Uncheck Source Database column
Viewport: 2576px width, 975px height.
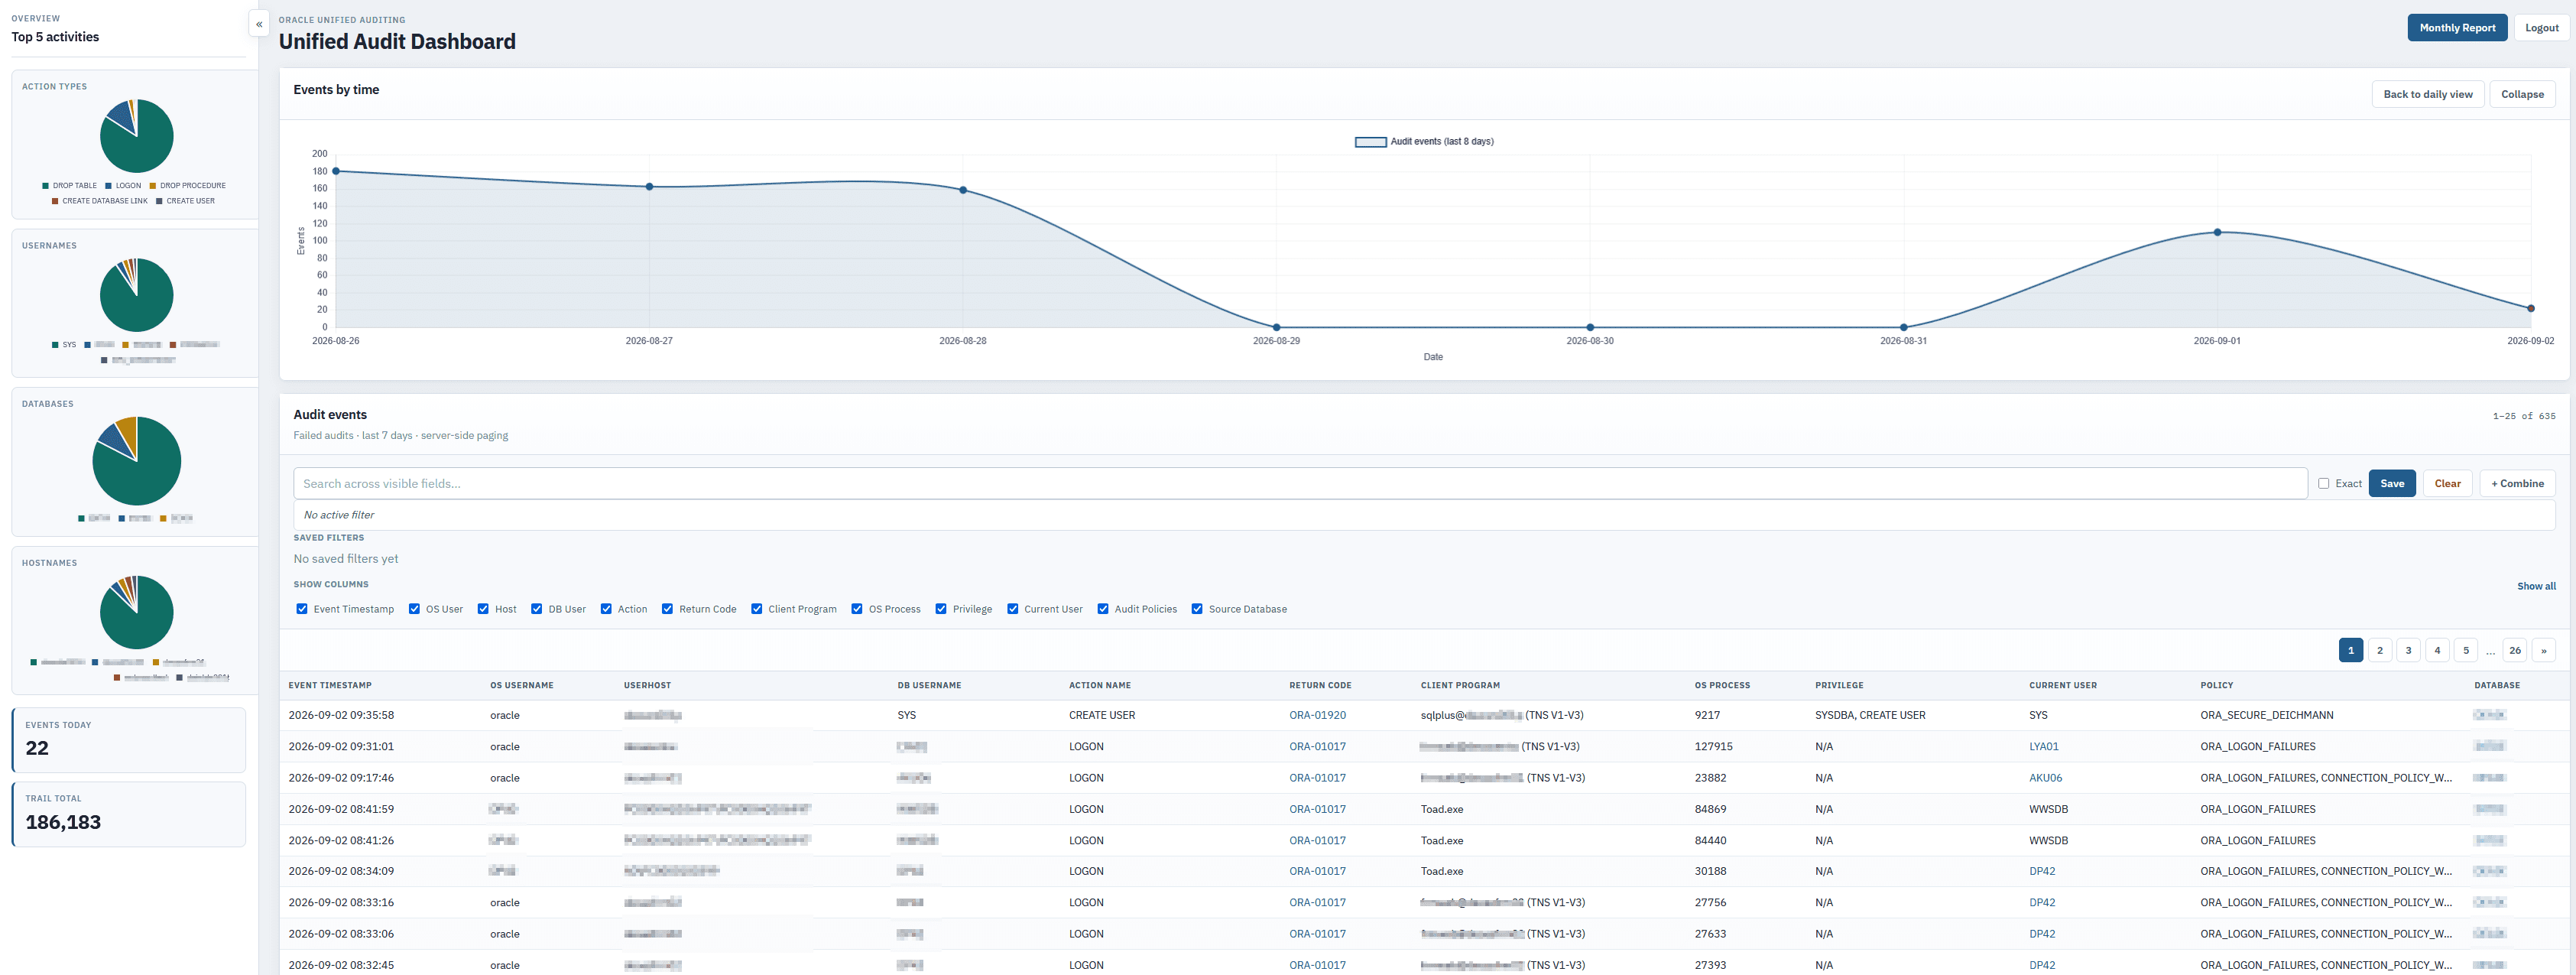[1197, 609]
